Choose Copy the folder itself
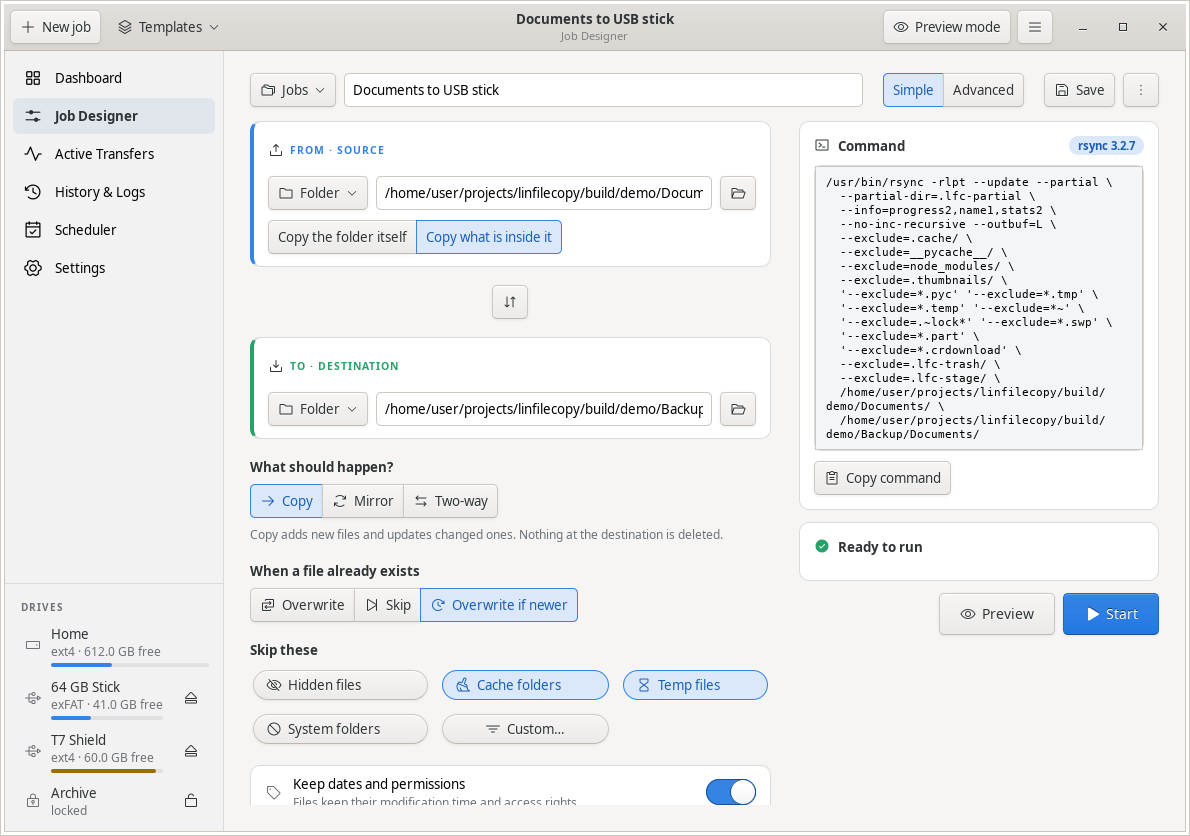 click(x=342, y=237)
